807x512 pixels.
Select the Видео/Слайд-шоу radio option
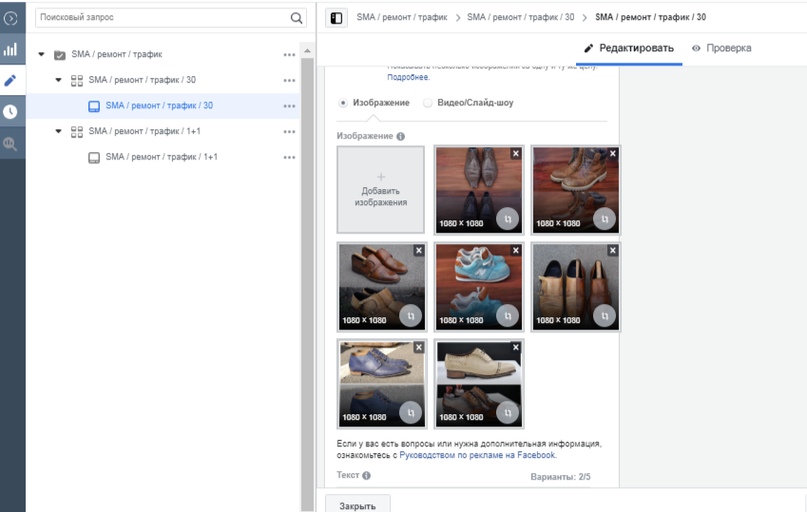(429, 103)
